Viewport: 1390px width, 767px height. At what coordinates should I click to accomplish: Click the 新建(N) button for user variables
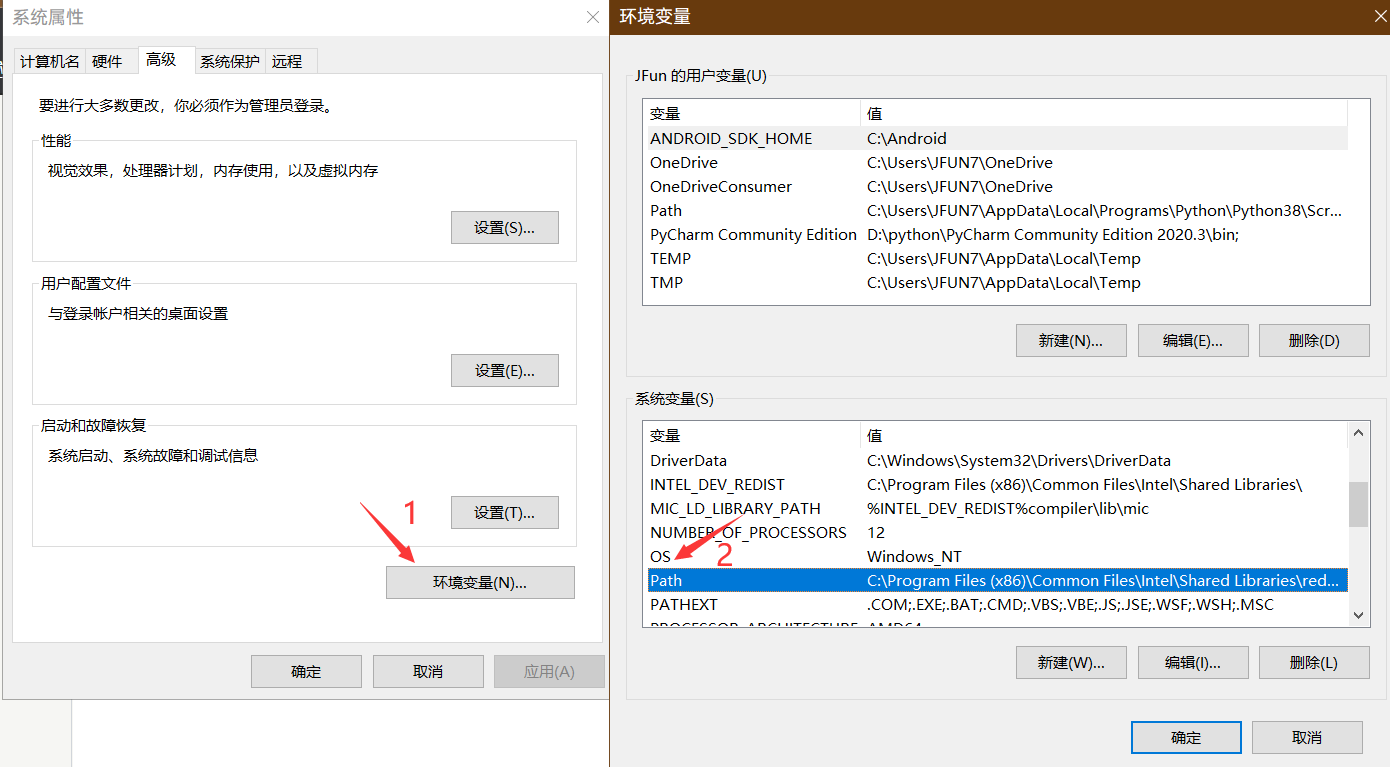pyautogui.click(x=1071, y=340)
